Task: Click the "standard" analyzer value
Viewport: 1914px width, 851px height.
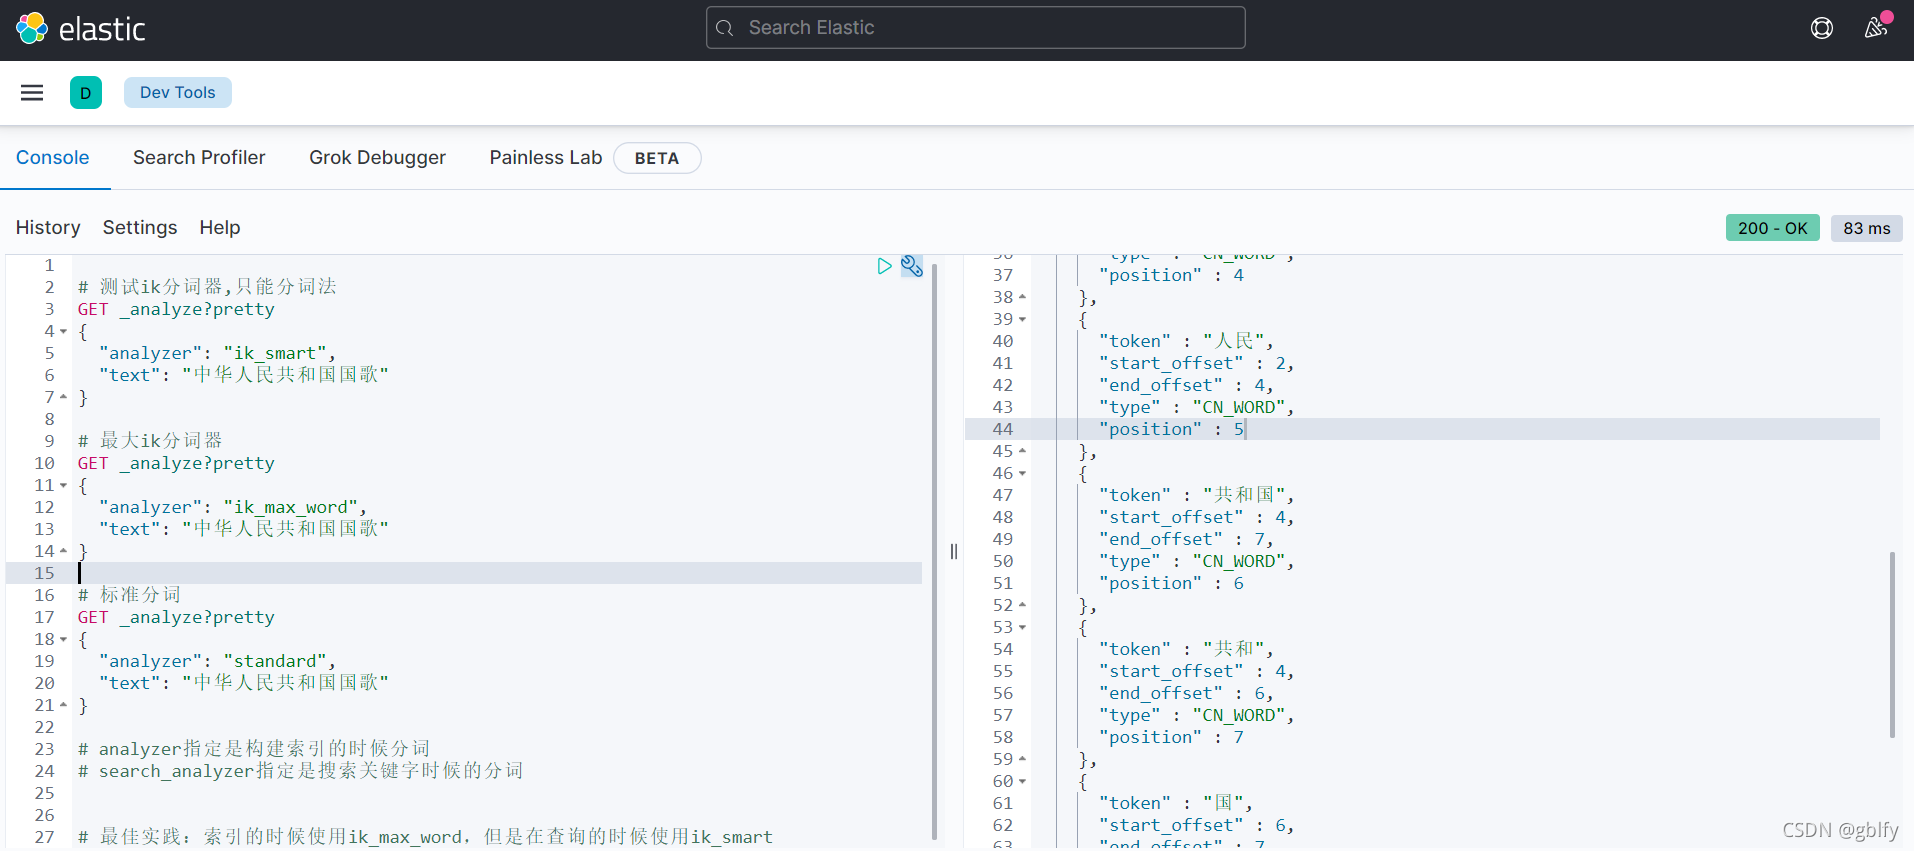Action: [276, 661]
